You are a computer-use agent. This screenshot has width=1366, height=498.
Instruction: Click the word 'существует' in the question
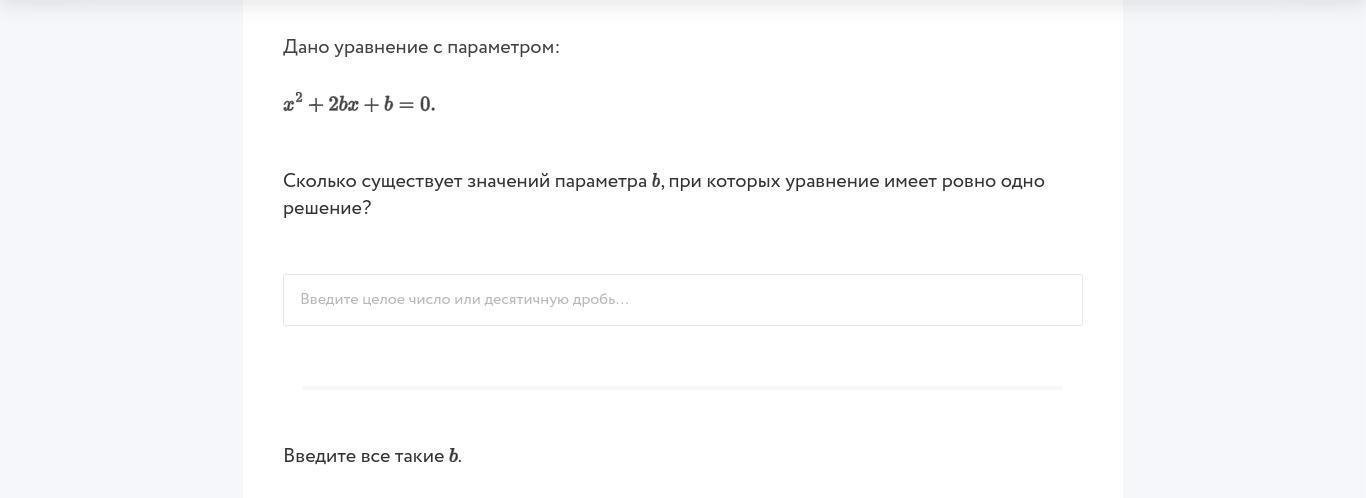point(411,181)
